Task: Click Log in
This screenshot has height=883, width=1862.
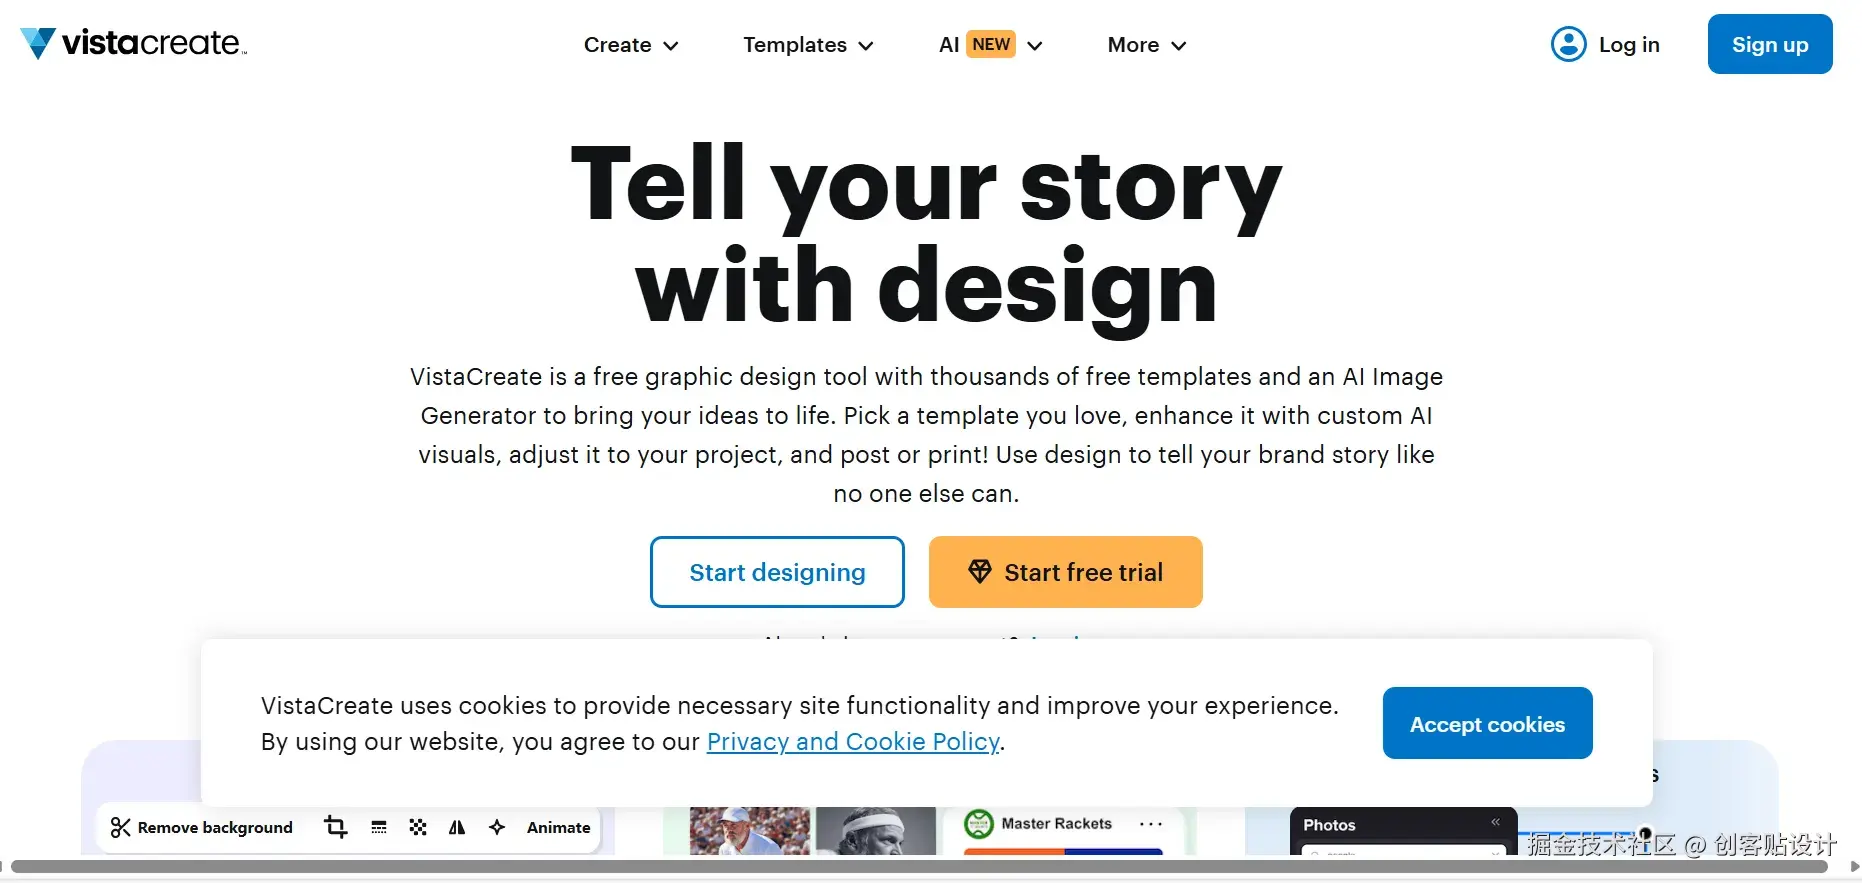Action: pyautogui.click(x=1628, y=45)
